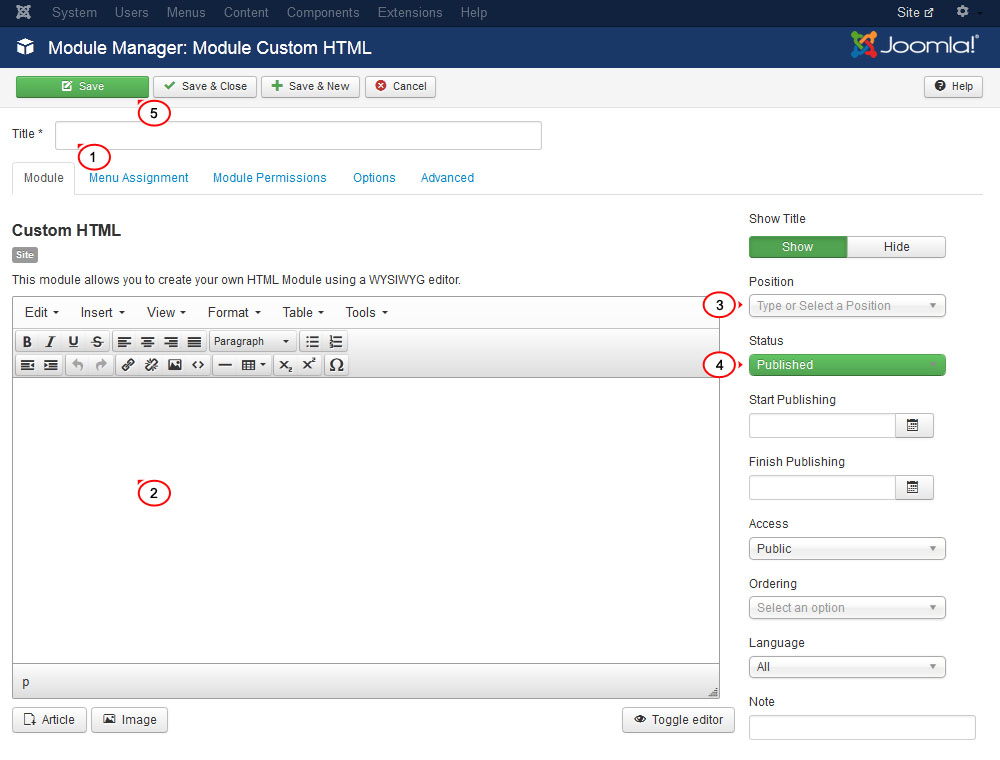Insert special character omega icon

pos(337,365)
